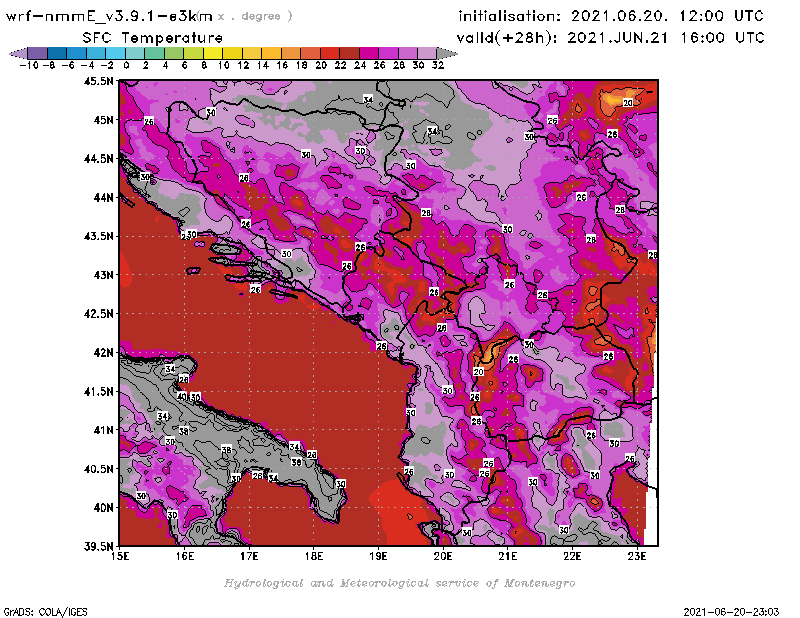Click the dark blue -8 to -6 legend swatch
The image size is (800, 618).
(57, 53)
